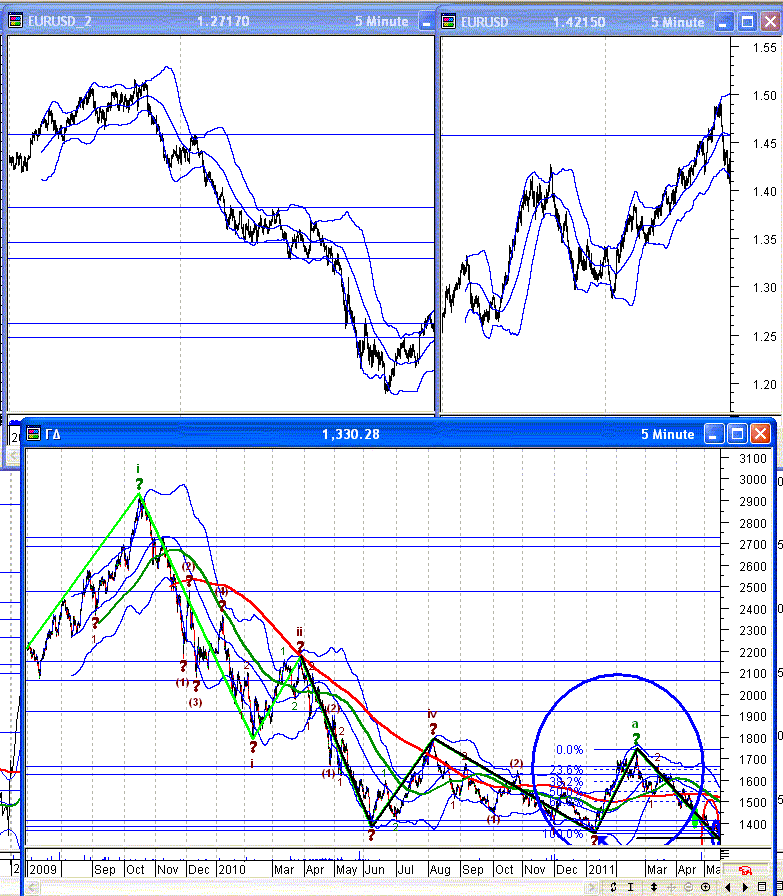Click the EURUSD window system menu icon
This screenshot has width=783, height=896.
(449, 22)
